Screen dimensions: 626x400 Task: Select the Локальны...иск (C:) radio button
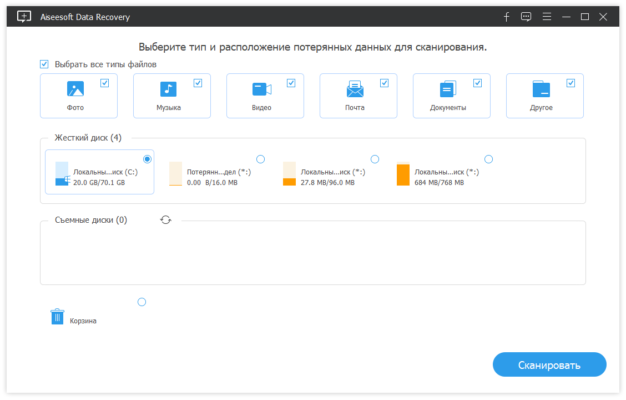pos(147,159)
